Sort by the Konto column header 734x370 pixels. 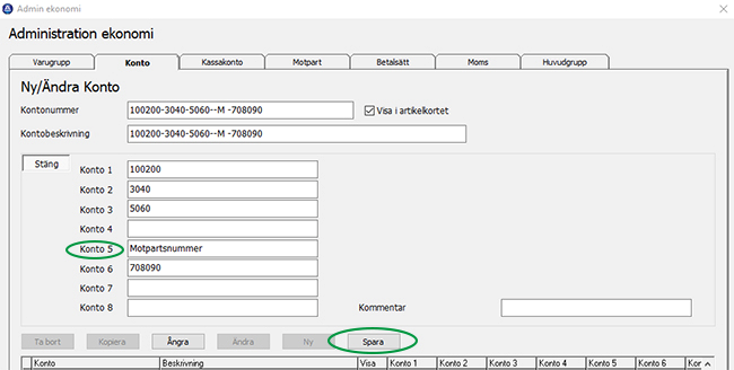(96, 363)
